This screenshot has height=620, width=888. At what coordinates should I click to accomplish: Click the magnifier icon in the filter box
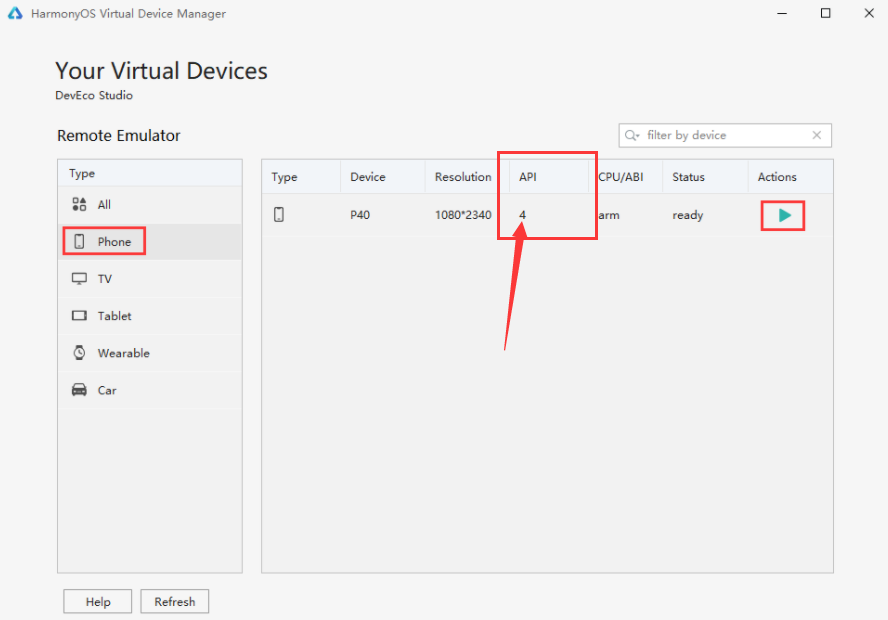point(631,135)
